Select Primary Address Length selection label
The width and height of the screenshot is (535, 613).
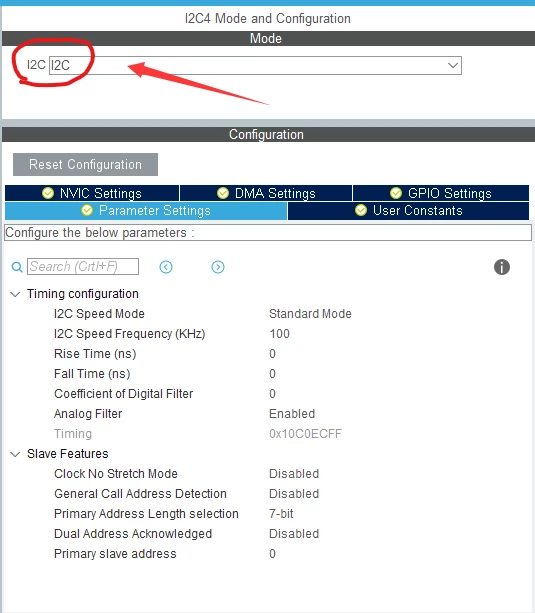coord(146,514)
